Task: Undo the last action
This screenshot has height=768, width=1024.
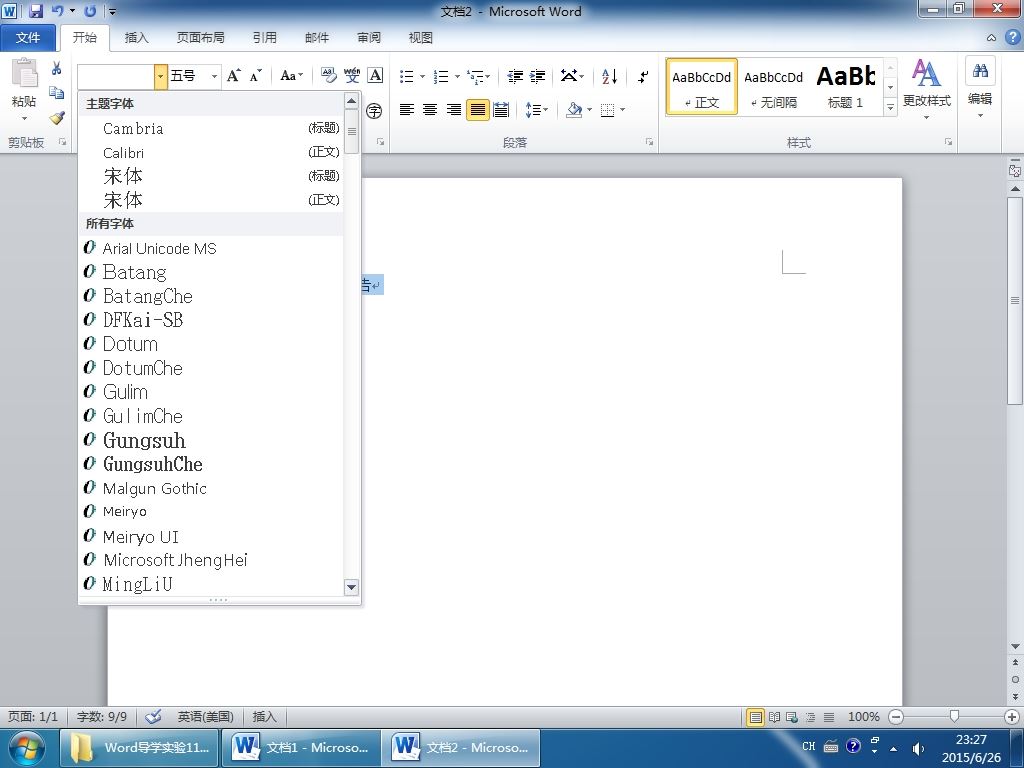Action: (x=57, y=11)
